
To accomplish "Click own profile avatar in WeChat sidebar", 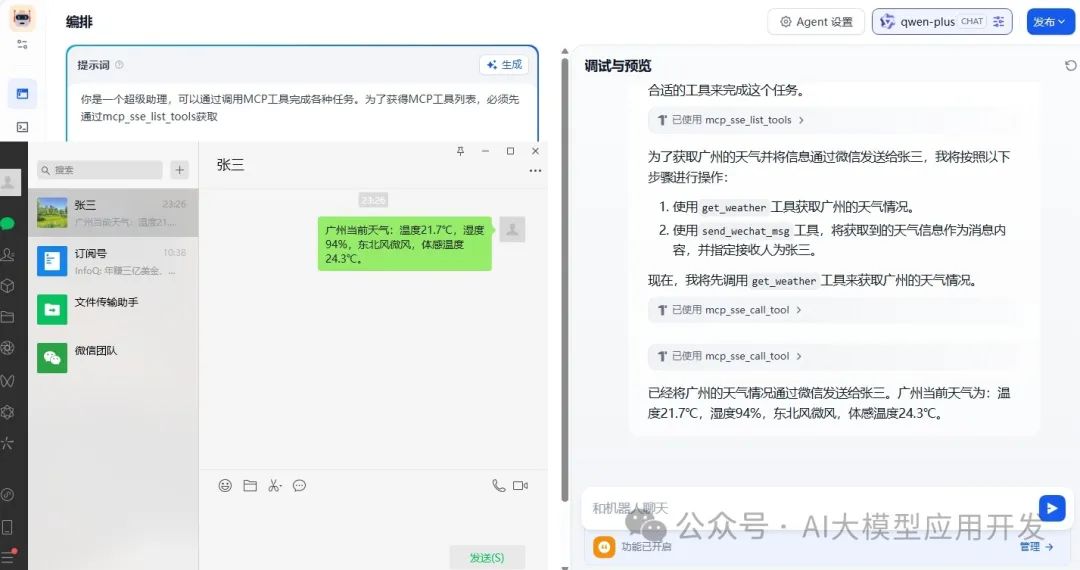I will (9, 182).
